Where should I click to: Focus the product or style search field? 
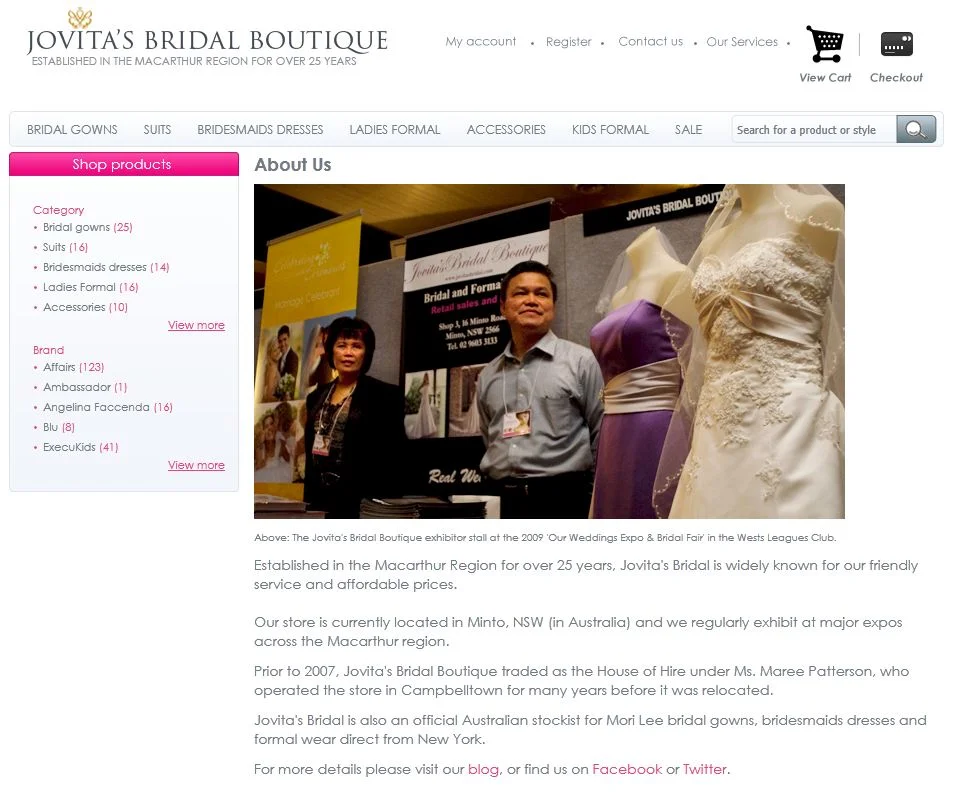(814, 130)
